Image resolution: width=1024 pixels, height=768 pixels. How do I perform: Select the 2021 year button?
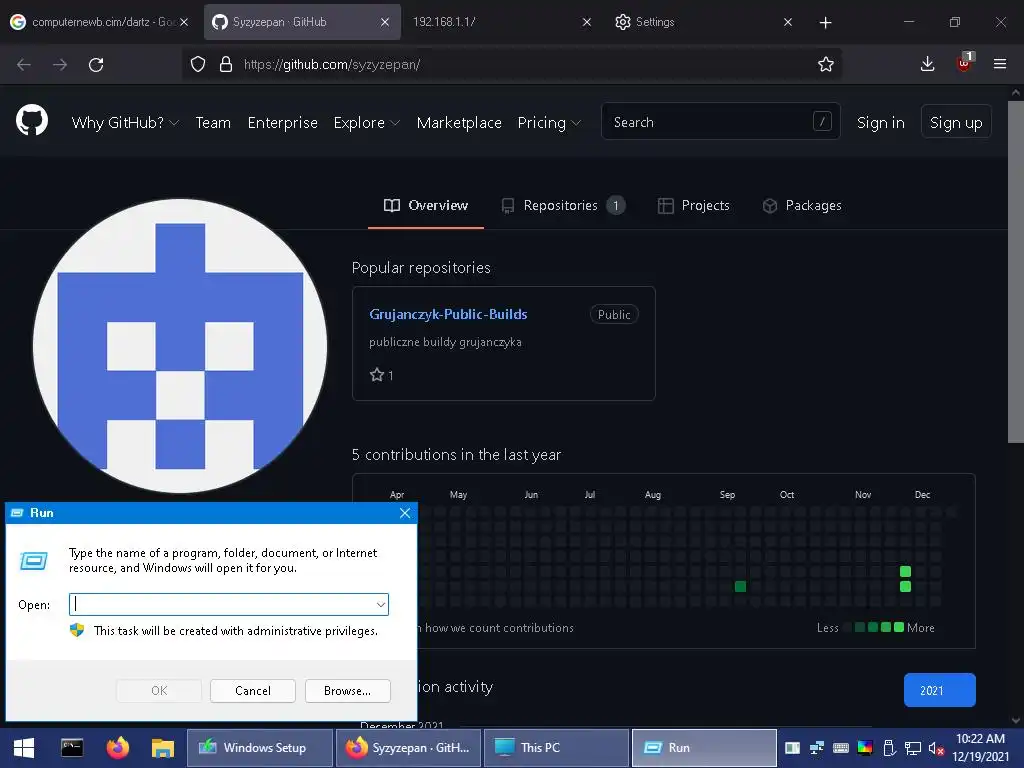(939, 690)
